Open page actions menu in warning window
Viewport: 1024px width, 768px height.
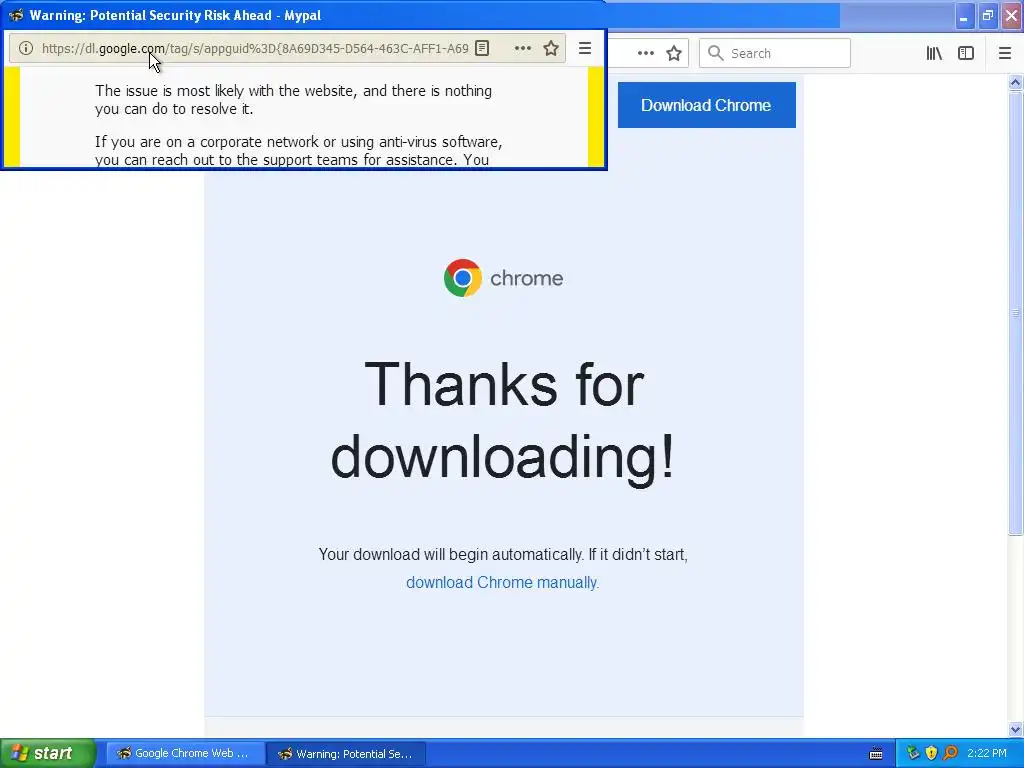[522, 48]
